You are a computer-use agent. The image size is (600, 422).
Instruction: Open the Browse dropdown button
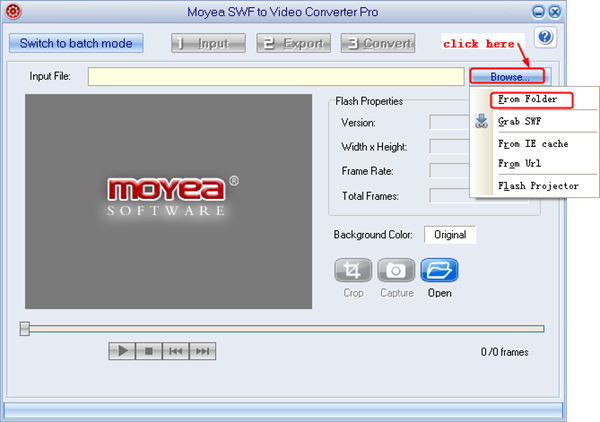click(x=510, y=77)
